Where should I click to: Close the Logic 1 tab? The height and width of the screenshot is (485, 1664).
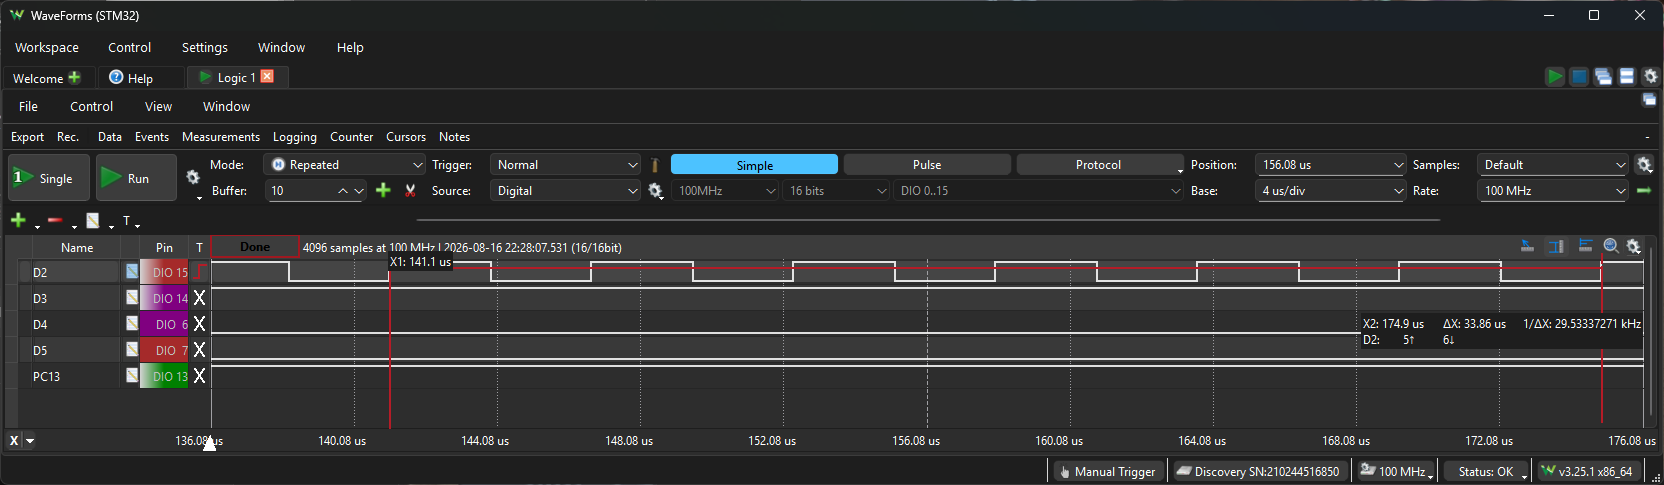(267, 76)
